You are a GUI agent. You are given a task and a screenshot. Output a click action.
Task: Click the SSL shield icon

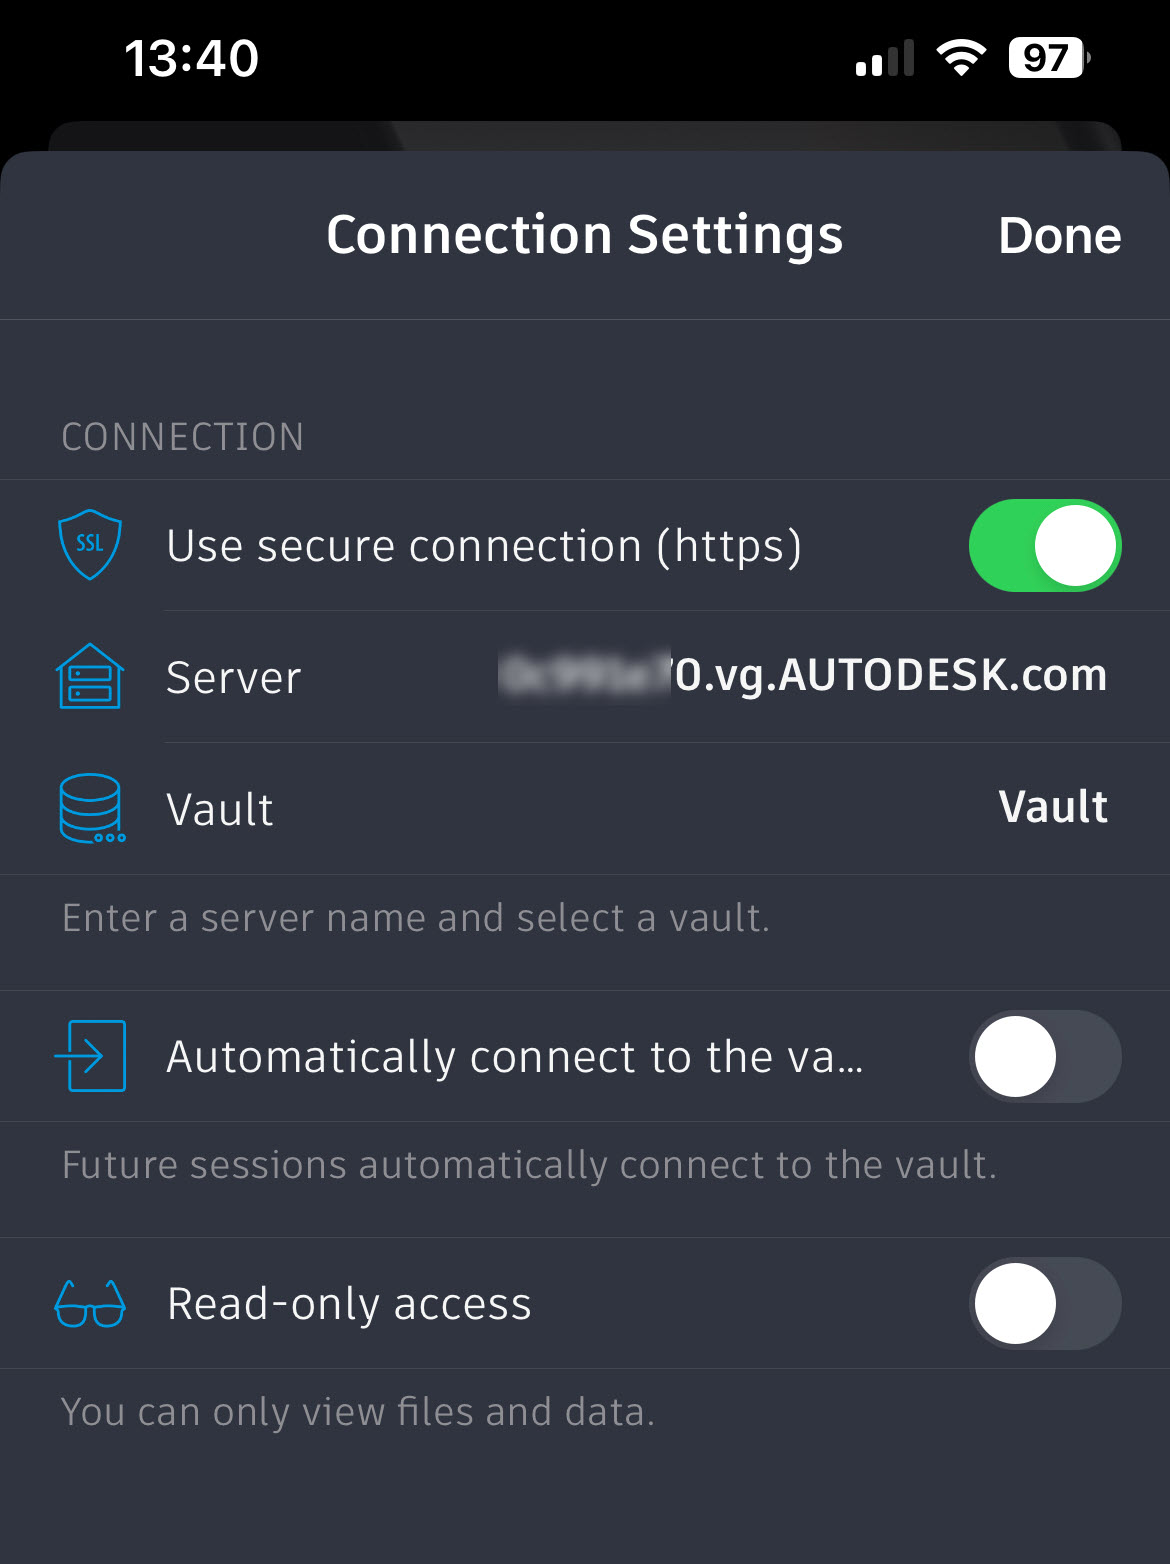click(90, 545)
